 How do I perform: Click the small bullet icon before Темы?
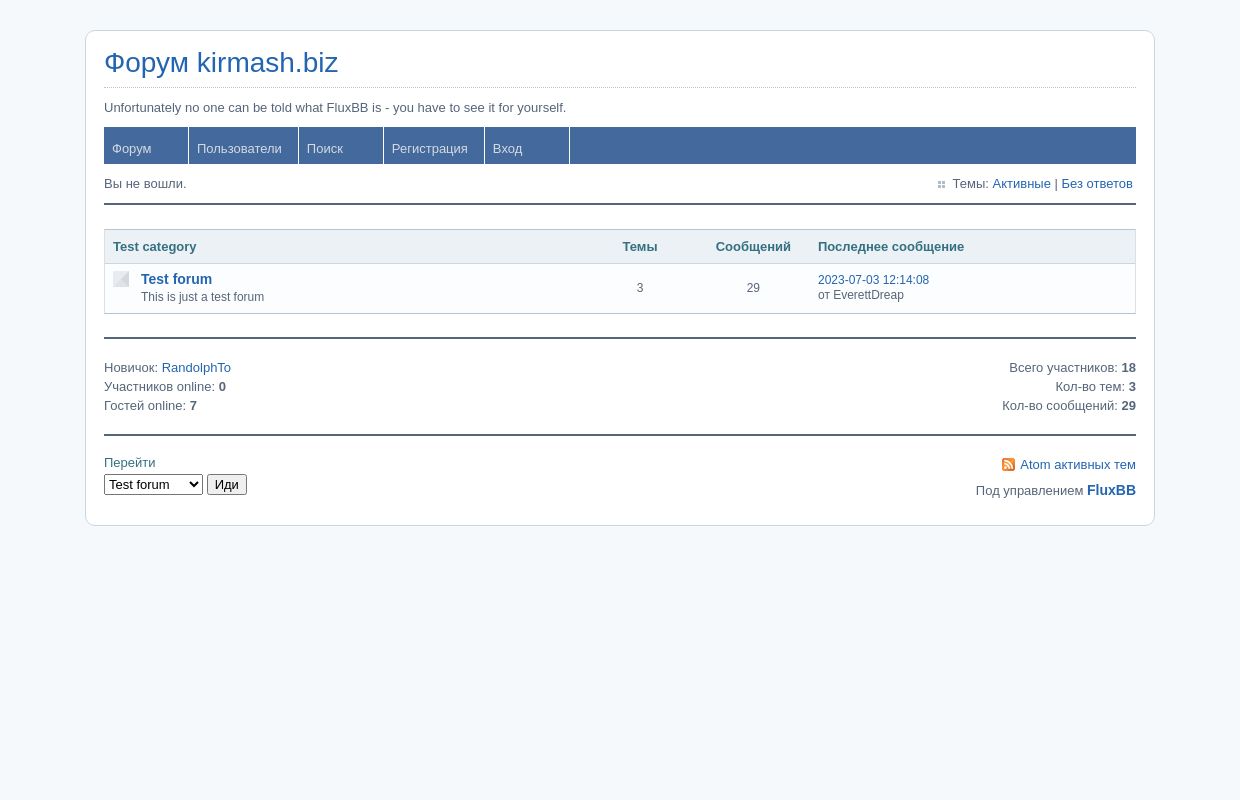pos(941,185)
